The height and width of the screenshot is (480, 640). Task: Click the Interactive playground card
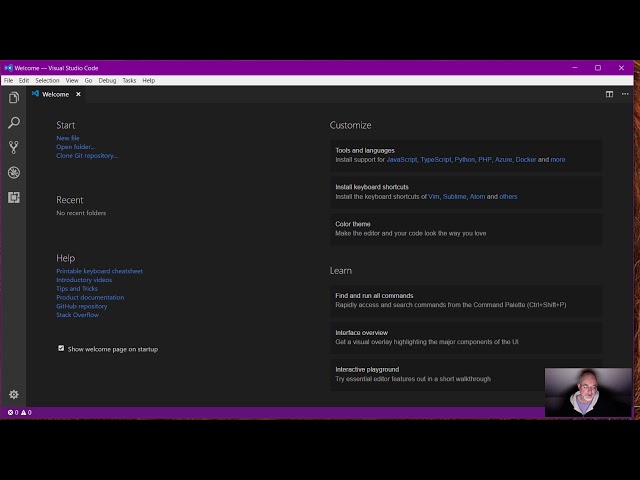466,374
